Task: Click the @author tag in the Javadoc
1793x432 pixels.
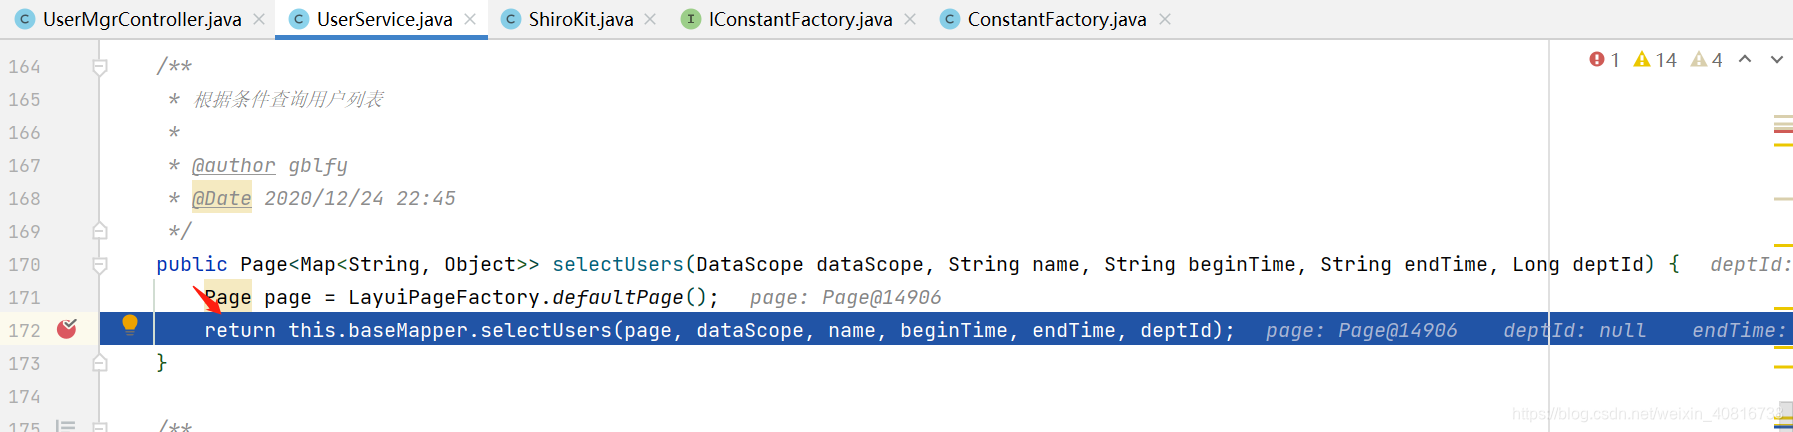Action: (233, 166)
